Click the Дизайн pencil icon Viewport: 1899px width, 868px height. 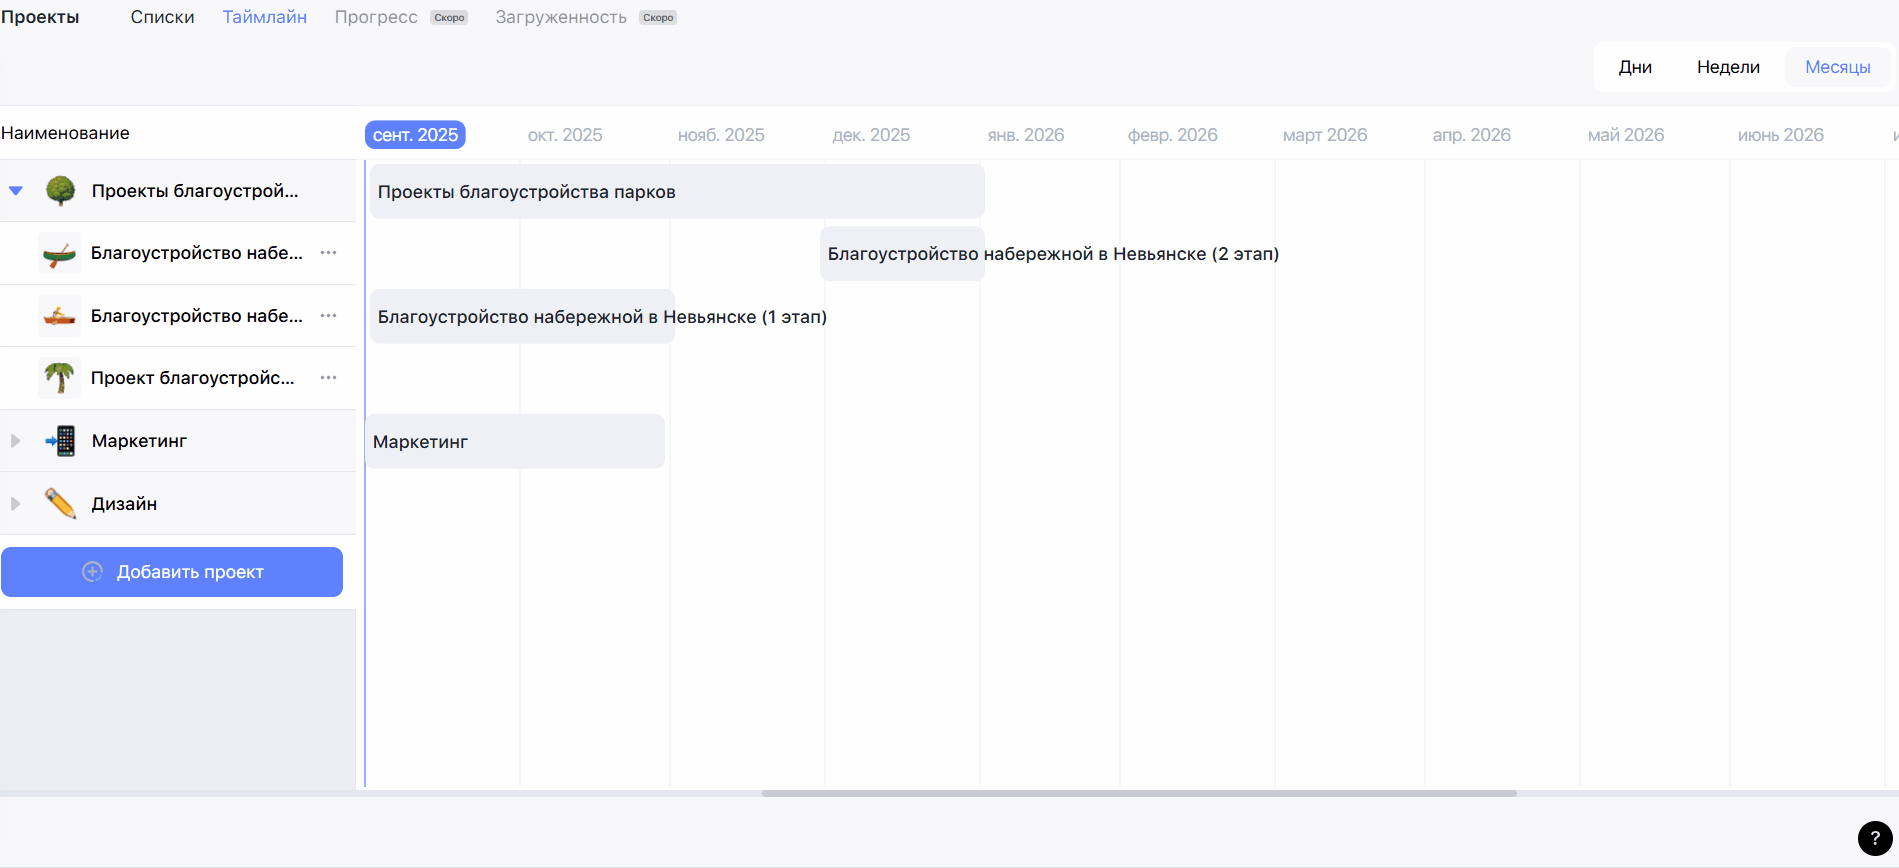60,503
